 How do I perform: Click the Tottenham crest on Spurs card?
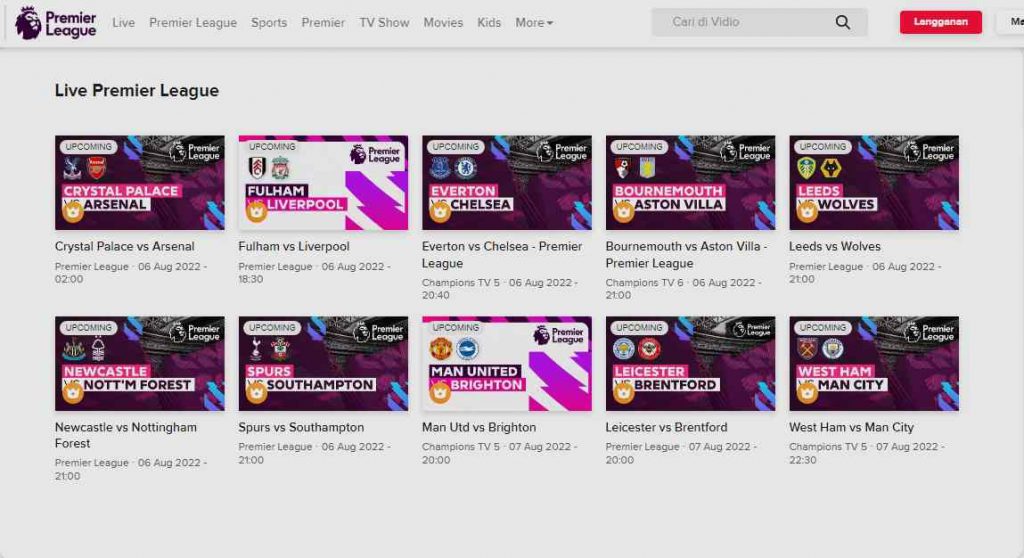(x=256, y=349)
